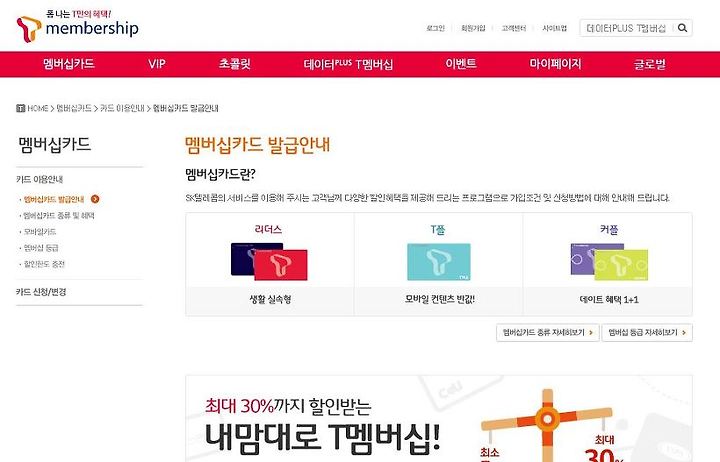Click the 생활 실속형 caption

(270, 299)
